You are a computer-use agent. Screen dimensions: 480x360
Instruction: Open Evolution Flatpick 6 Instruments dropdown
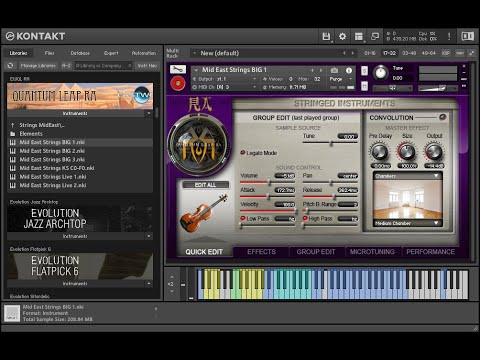pyautogui.click(x=149, y=283)
